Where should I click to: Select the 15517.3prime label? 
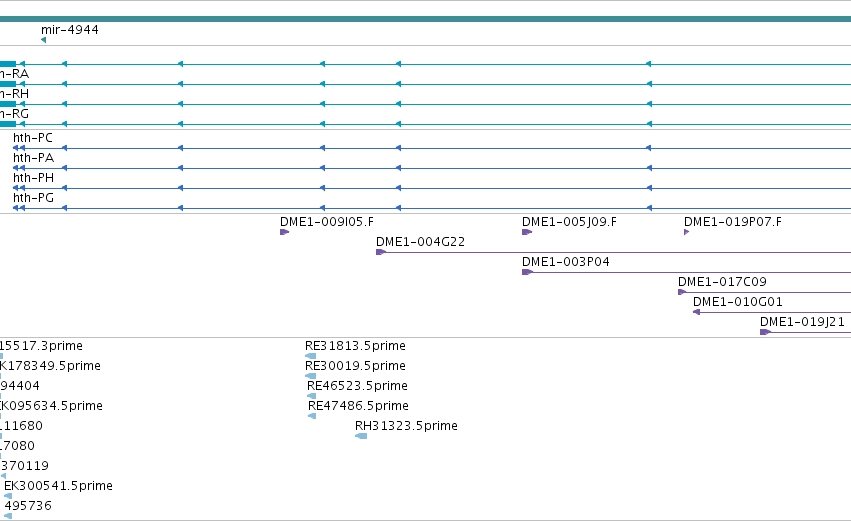[41, 346]
